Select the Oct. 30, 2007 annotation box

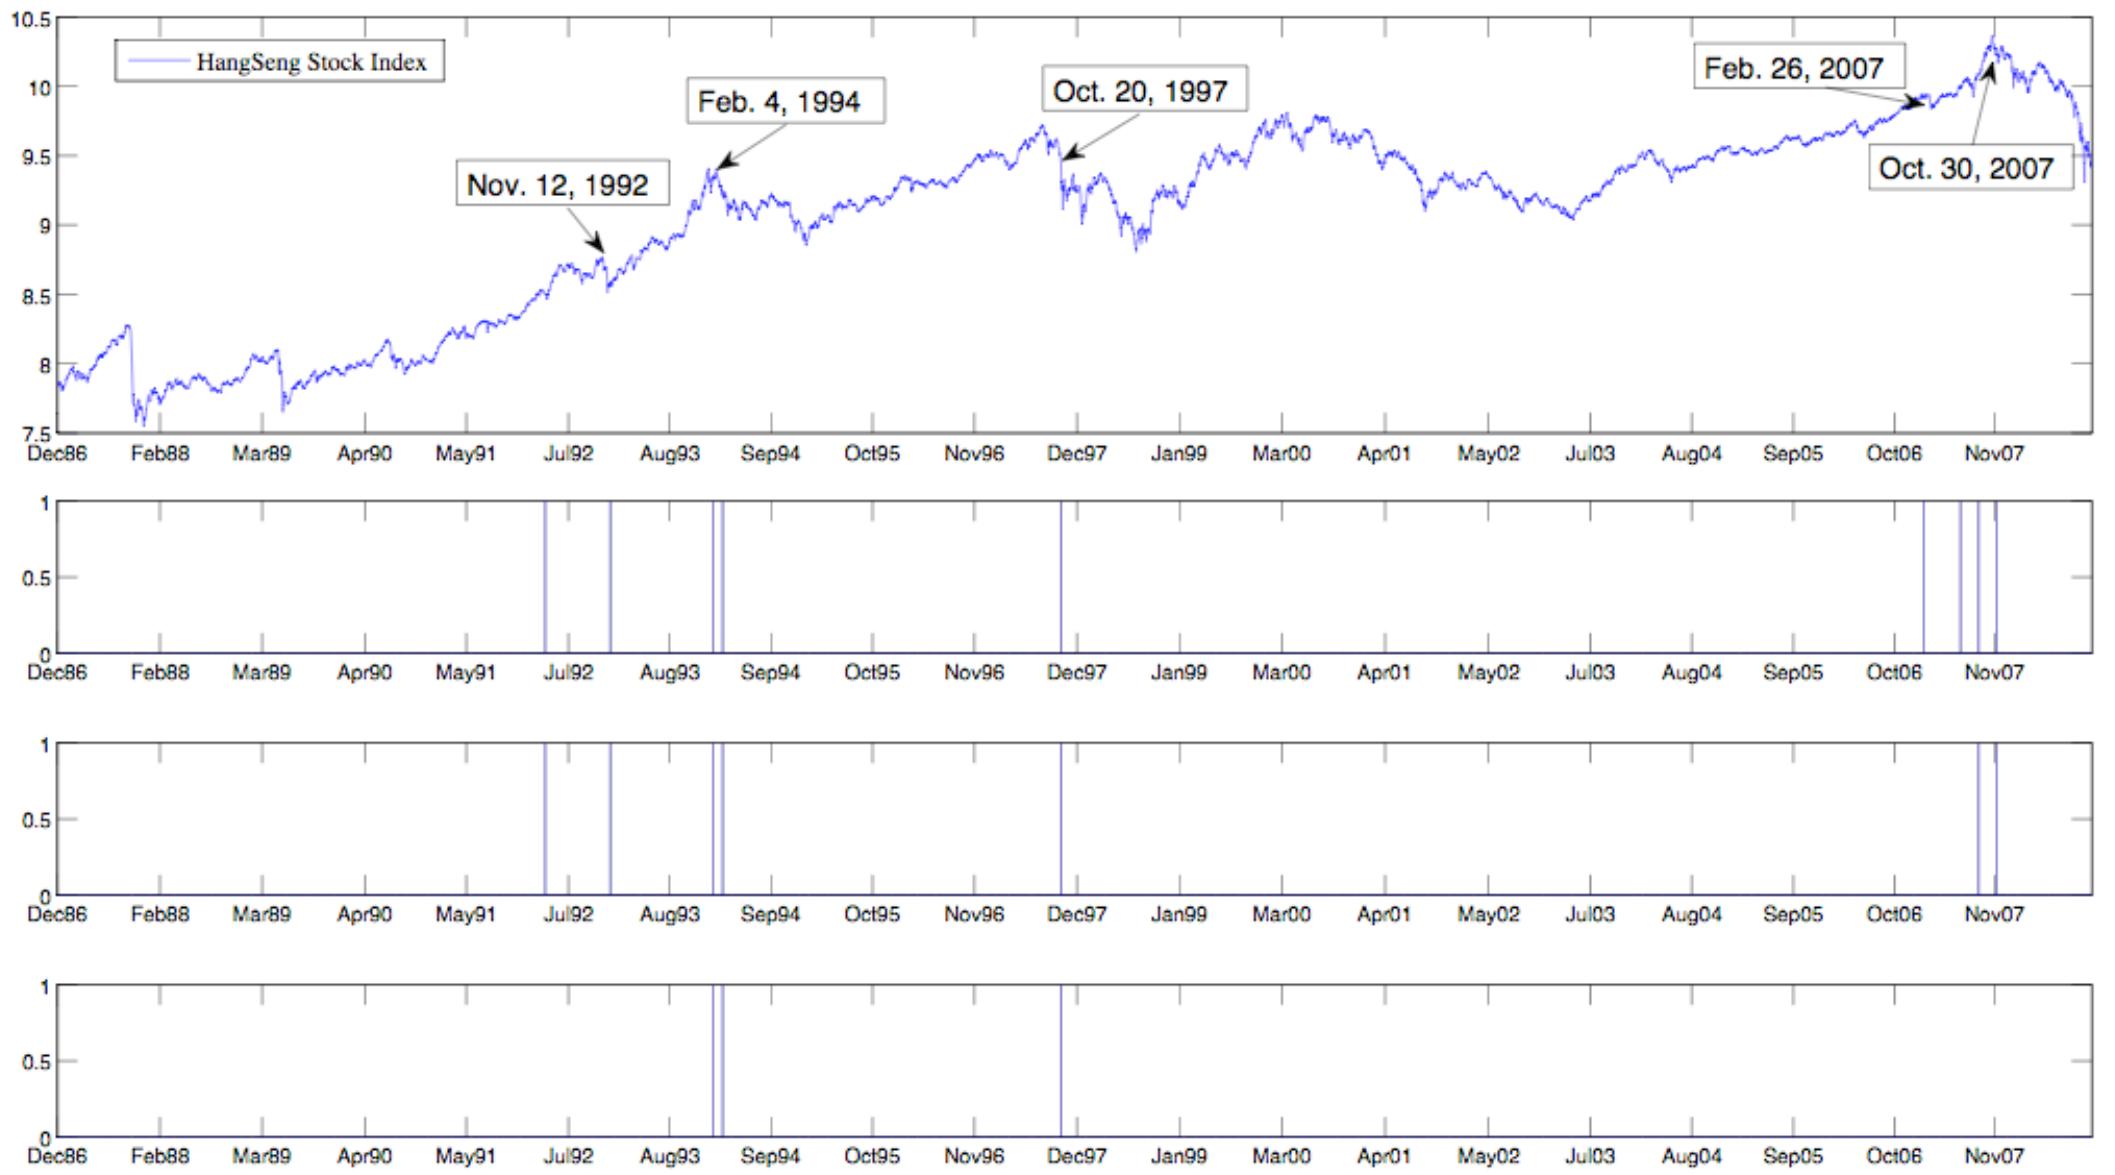coord(1970,166)
